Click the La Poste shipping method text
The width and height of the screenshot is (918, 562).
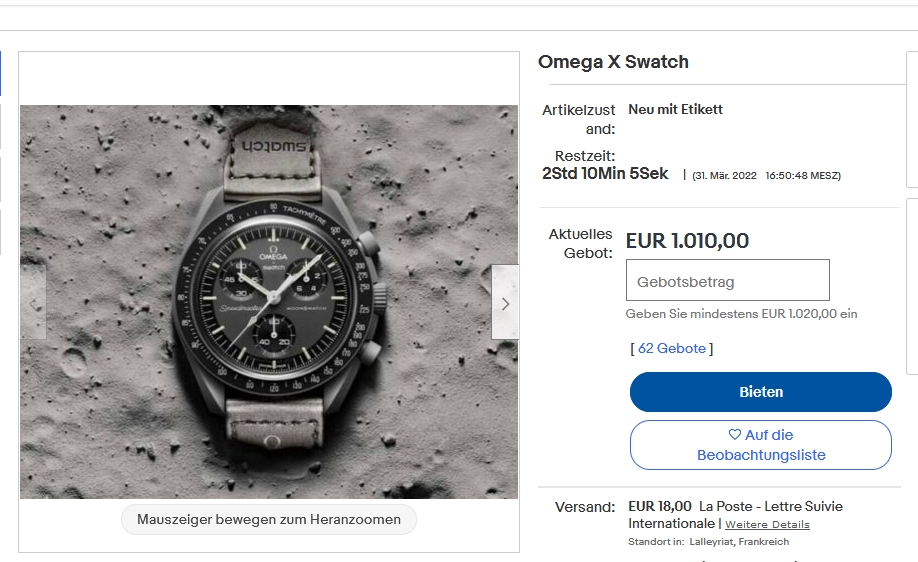pyautogui.click(x=771, y=507)
